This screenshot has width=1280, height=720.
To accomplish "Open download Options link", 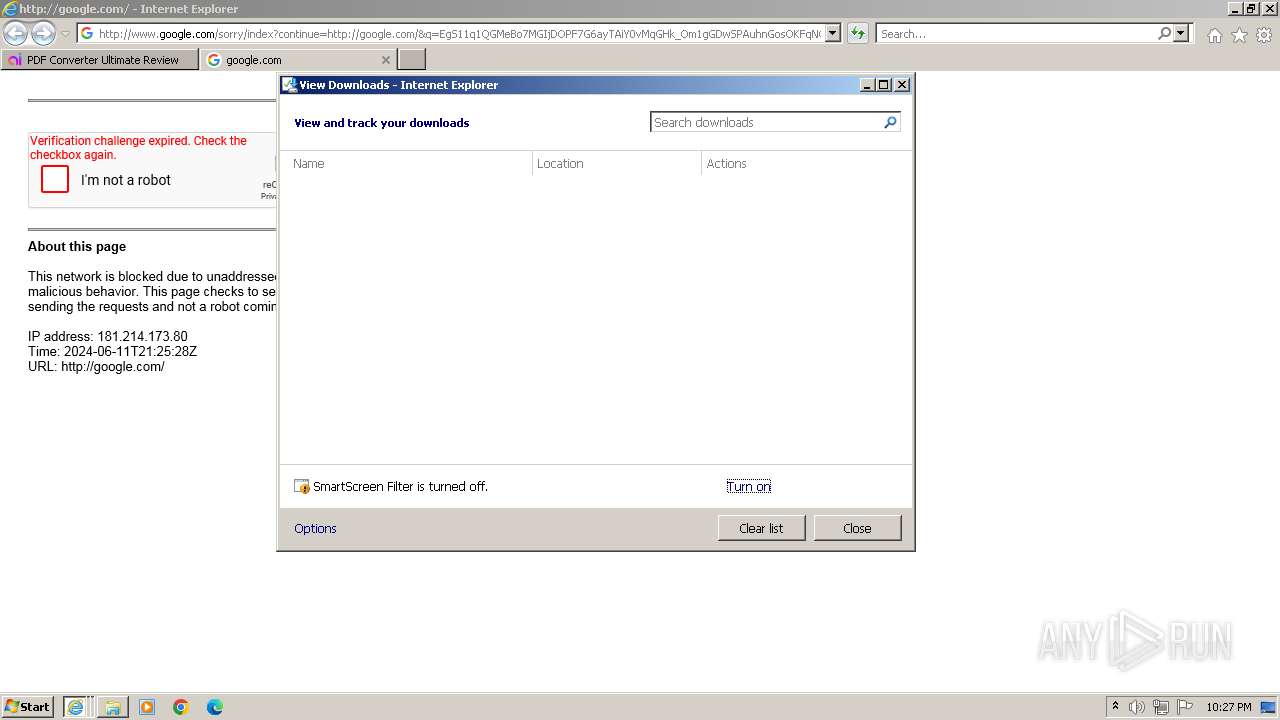I will [x=315, y=529].
